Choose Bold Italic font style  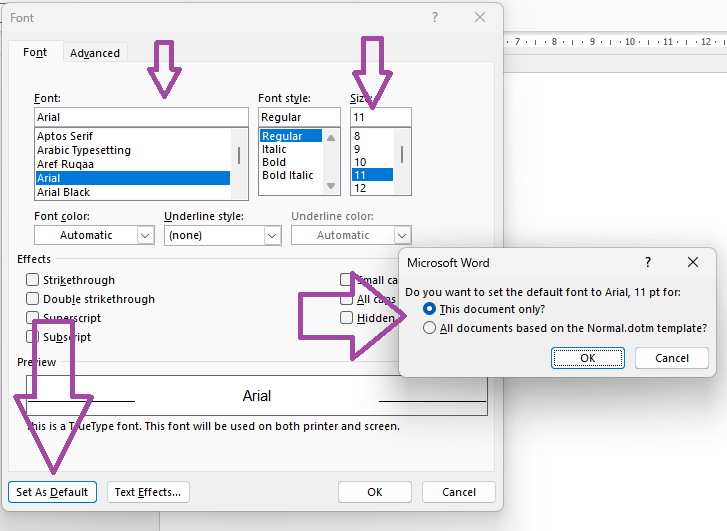pyautogui.click(x=291, y=175)
